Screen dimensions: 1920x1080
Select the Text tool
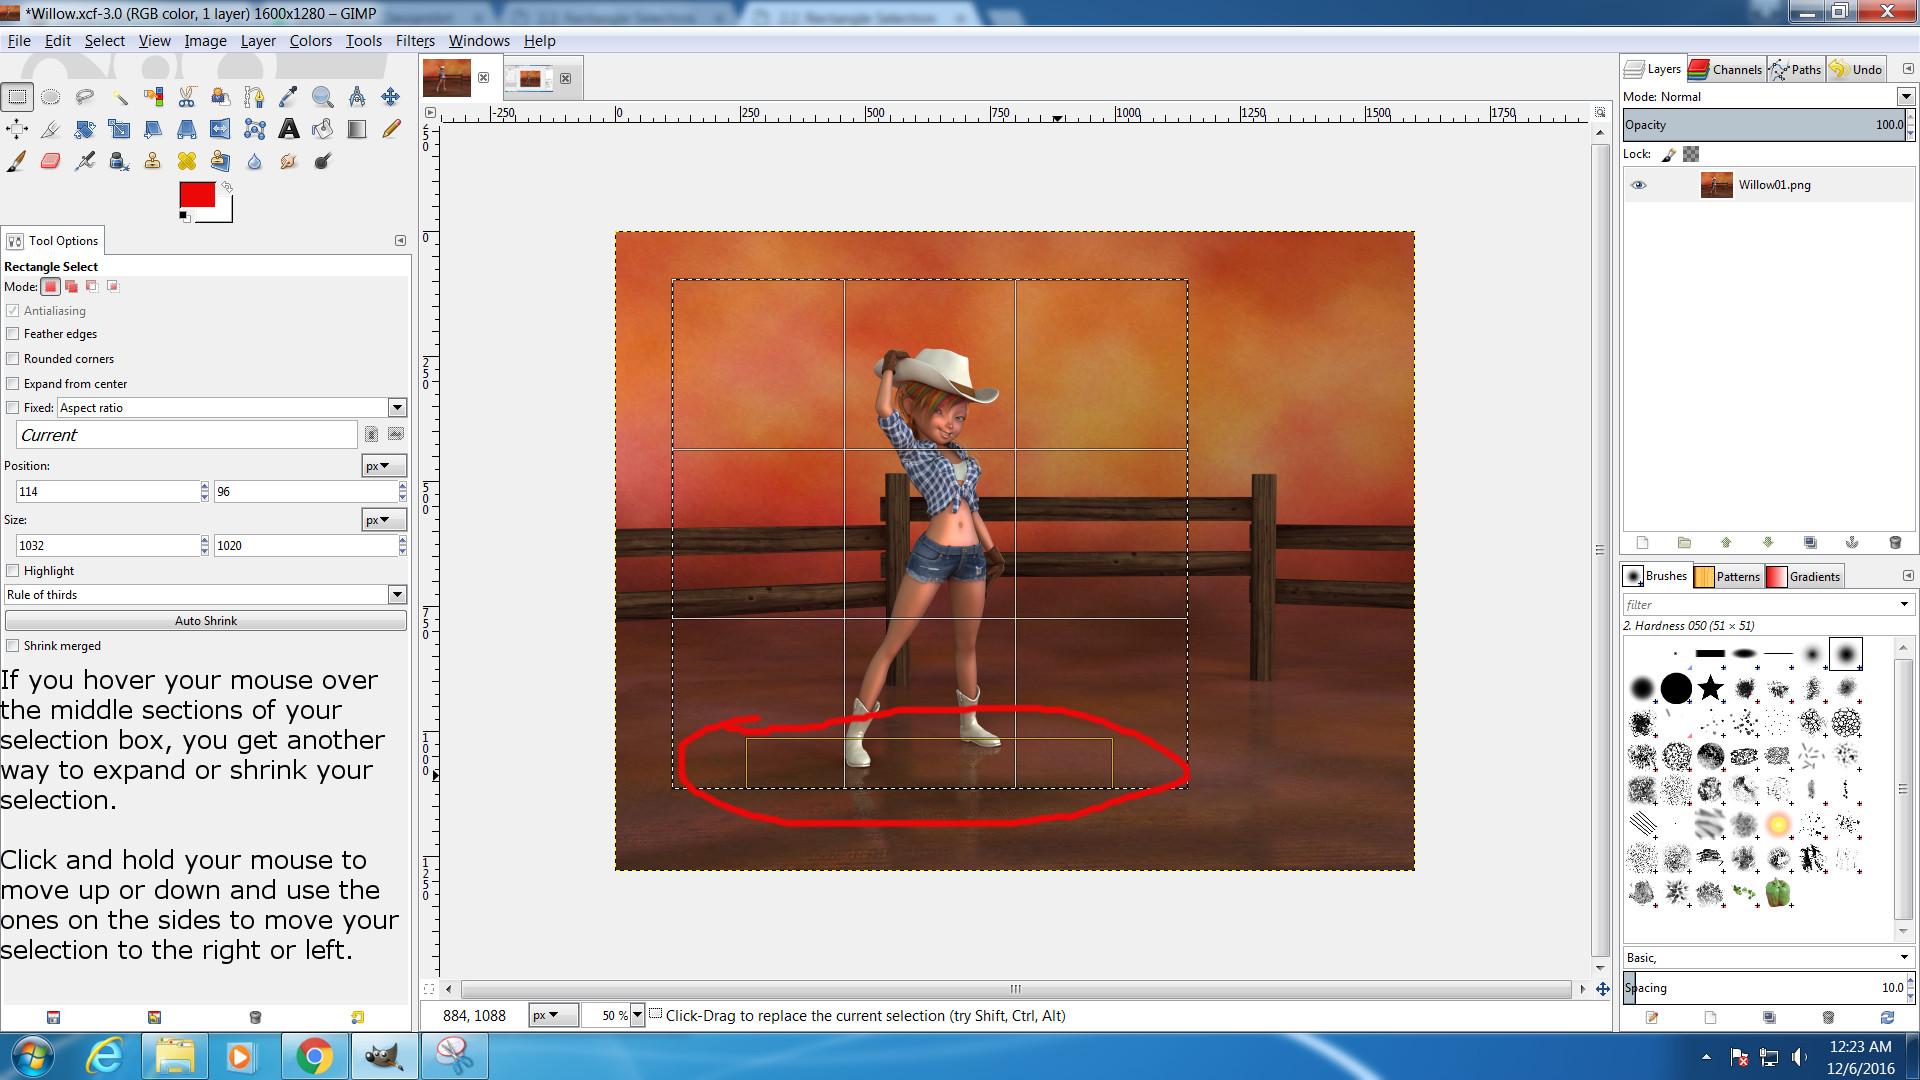point(289,129)
